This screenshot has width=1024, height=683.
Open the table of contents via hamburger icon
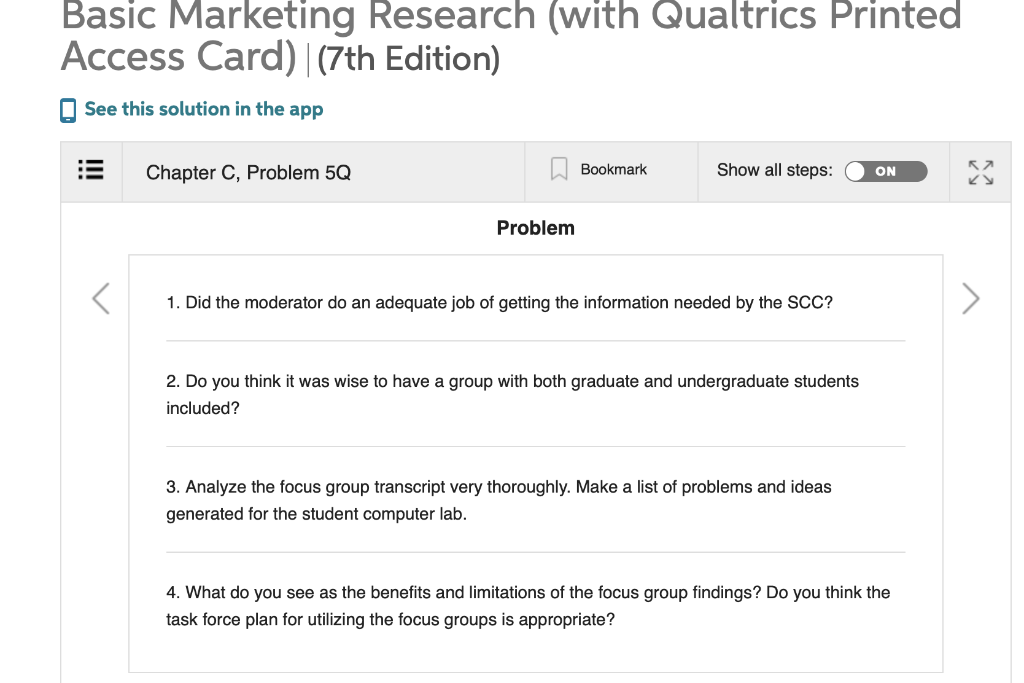tap(90, 170)
